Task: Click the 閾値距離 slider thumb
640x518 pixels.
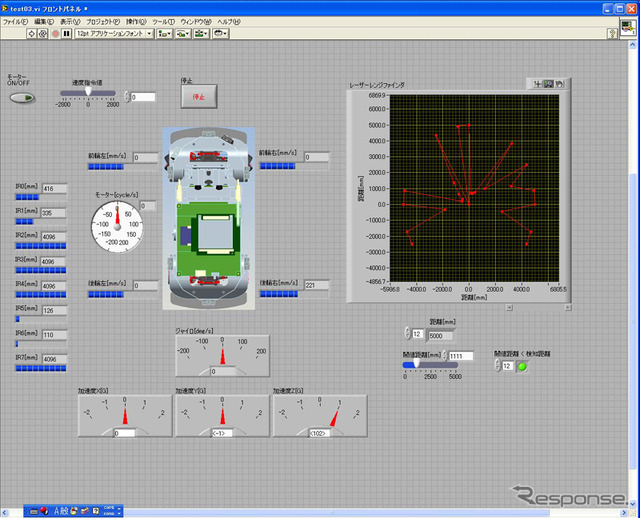Action: pos(416,362)
